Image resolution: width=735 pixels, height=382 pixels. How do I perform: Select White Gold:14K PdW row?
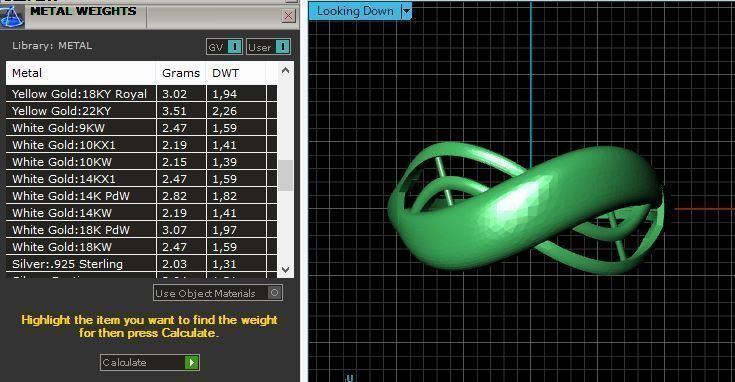pos(142,196)
